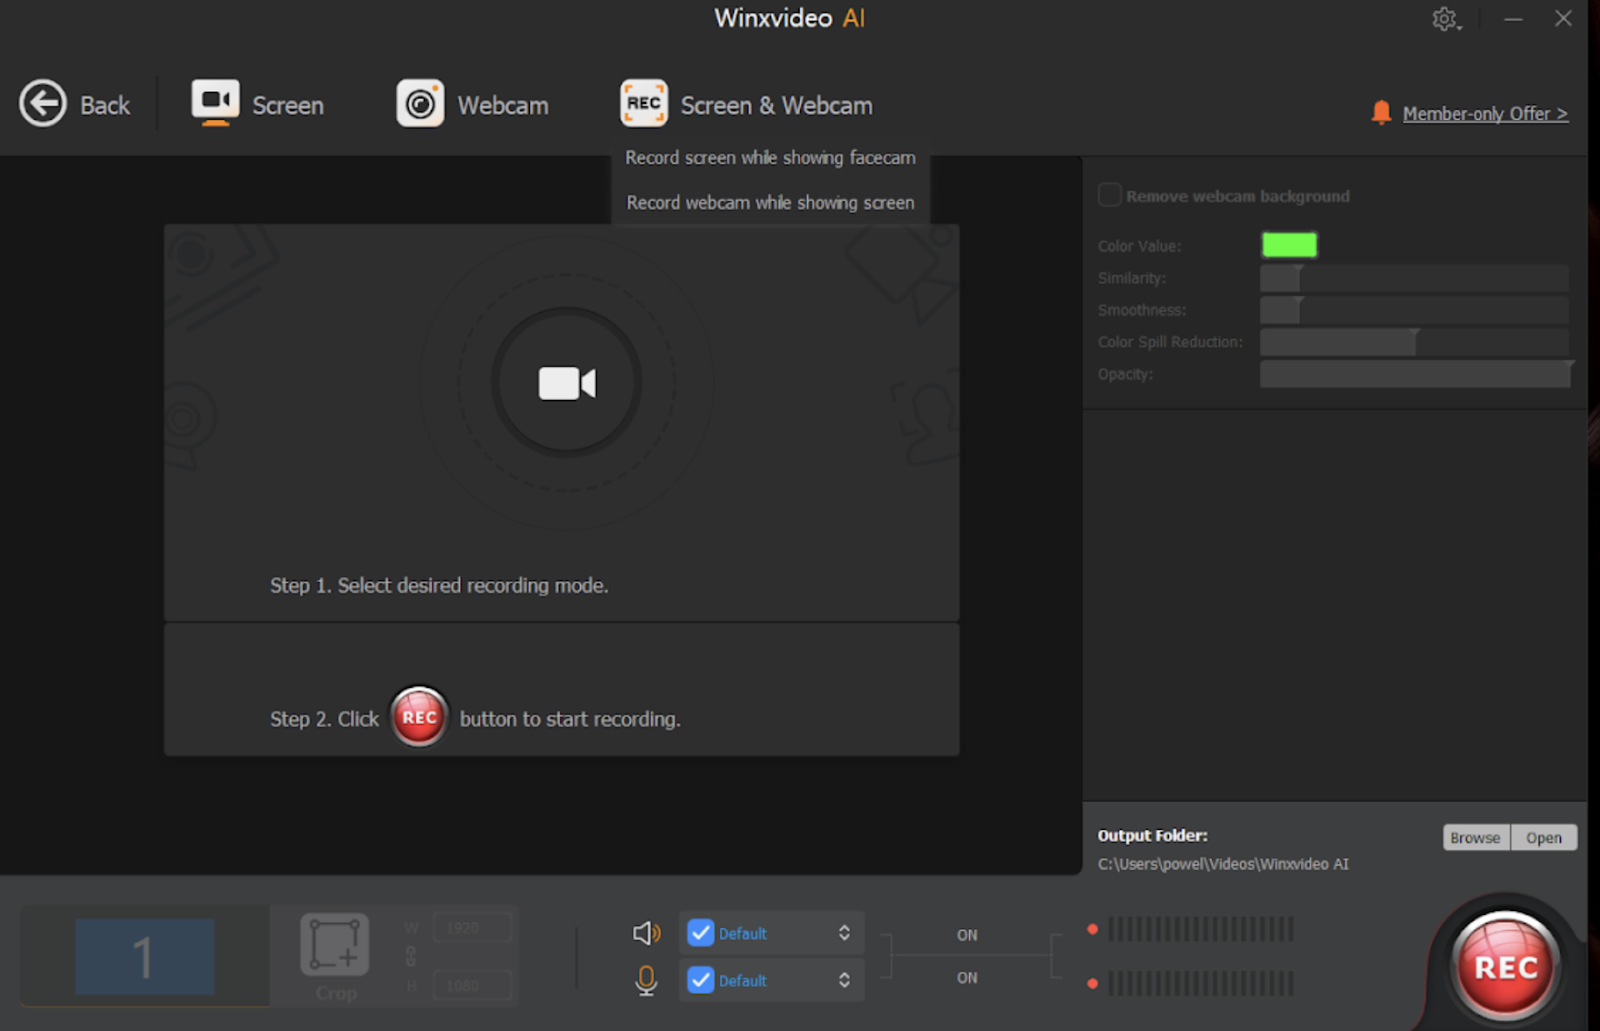Close the Winxvideo AI window
Screen dimensions: 1600x1031
(1563, 19)
